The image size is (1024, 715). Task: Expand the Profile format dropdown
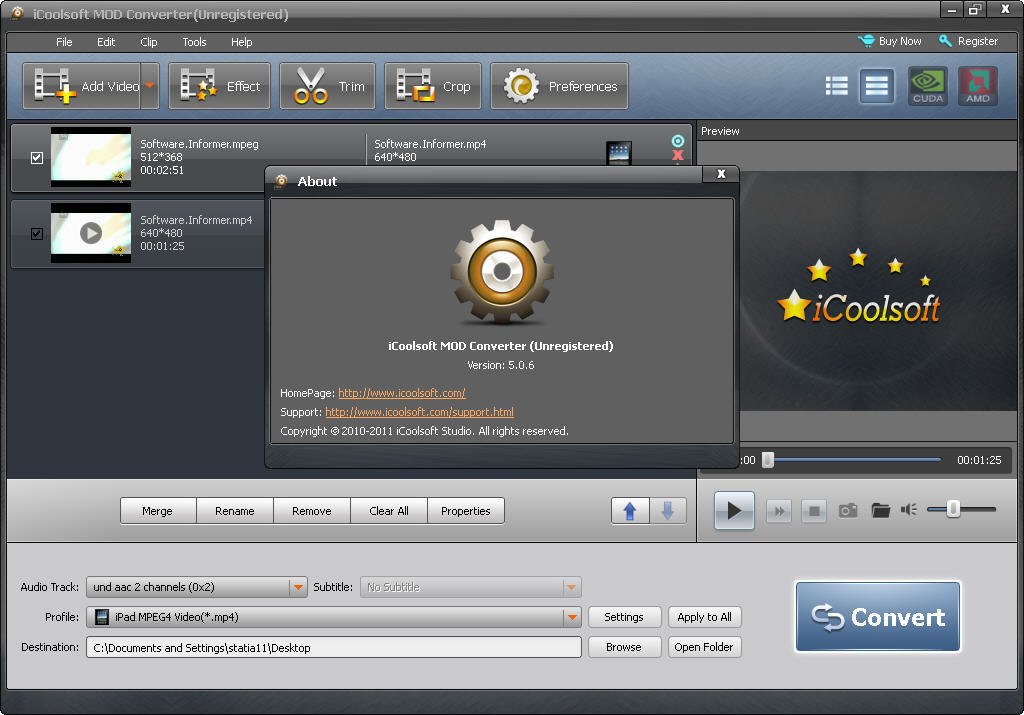point(571,617)
